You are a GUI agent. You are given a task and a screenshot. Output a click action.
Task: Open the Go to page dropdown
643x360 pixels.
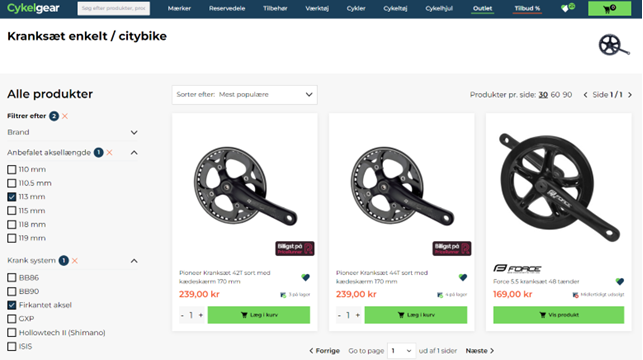pos(401,351)
